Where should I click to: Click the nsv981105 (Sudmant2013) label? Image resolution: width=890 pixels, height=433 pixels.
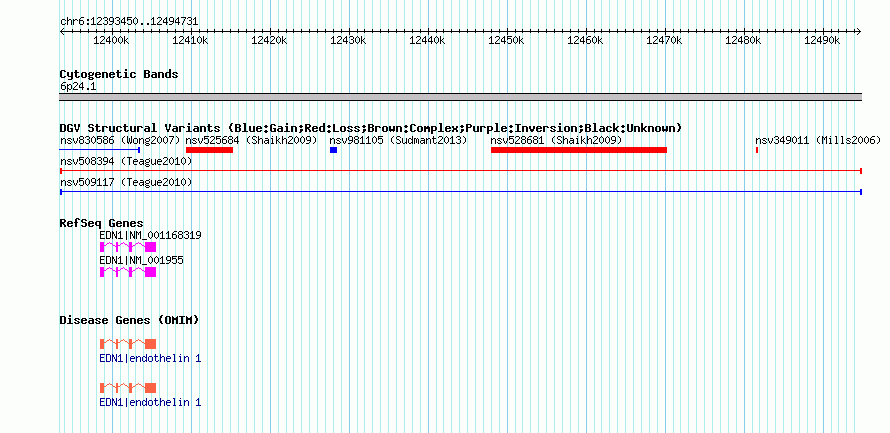(398, 140)
